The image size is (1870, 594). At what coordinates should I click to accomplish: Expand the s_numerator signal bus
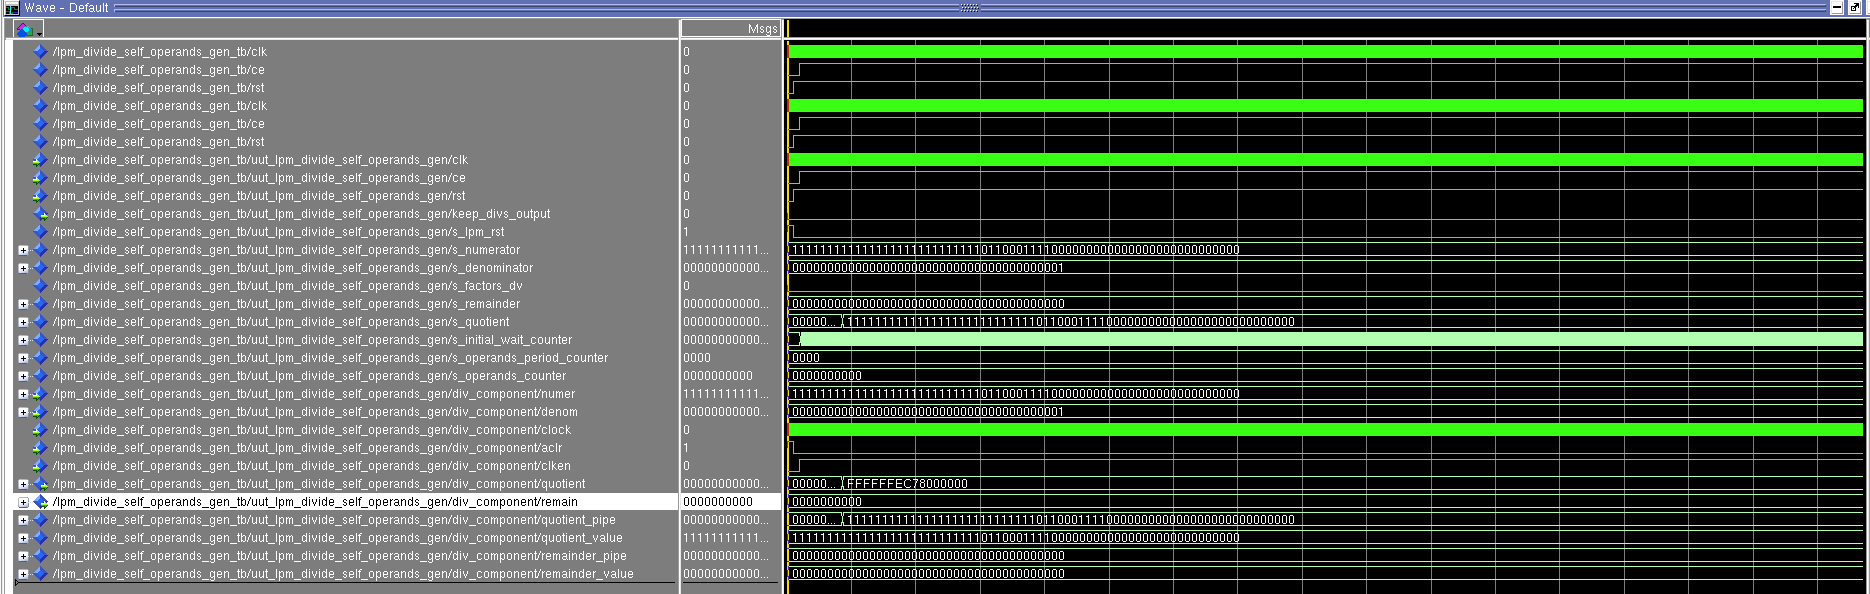(x=23, y=250)
